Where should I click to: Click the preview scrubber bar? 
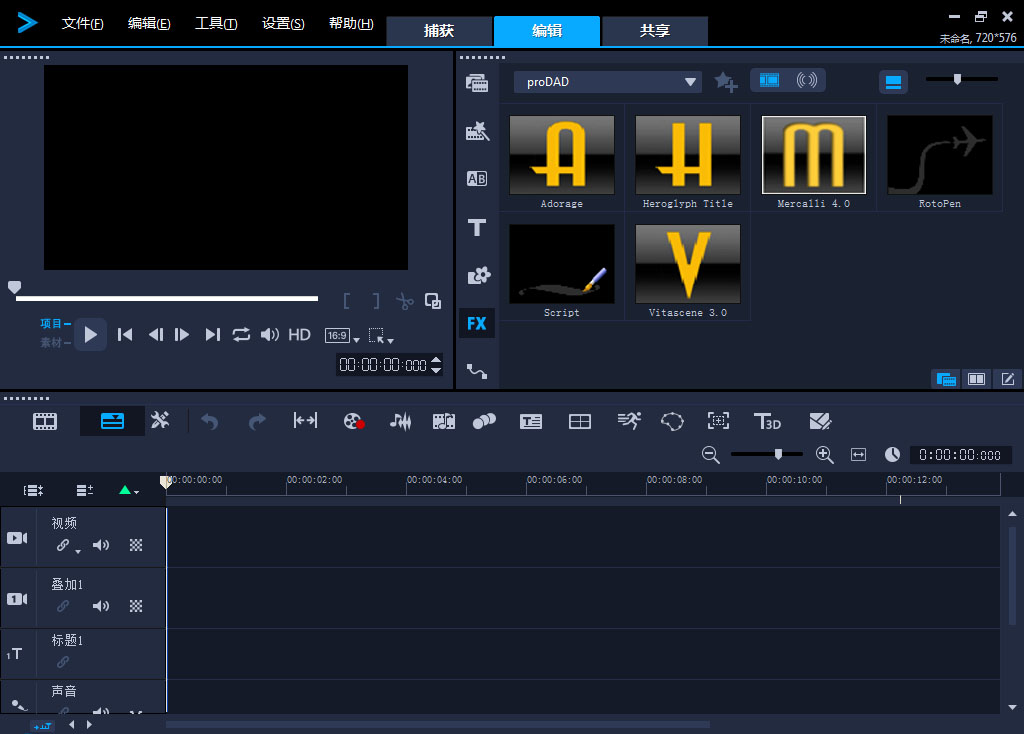(x=167, y=298)
